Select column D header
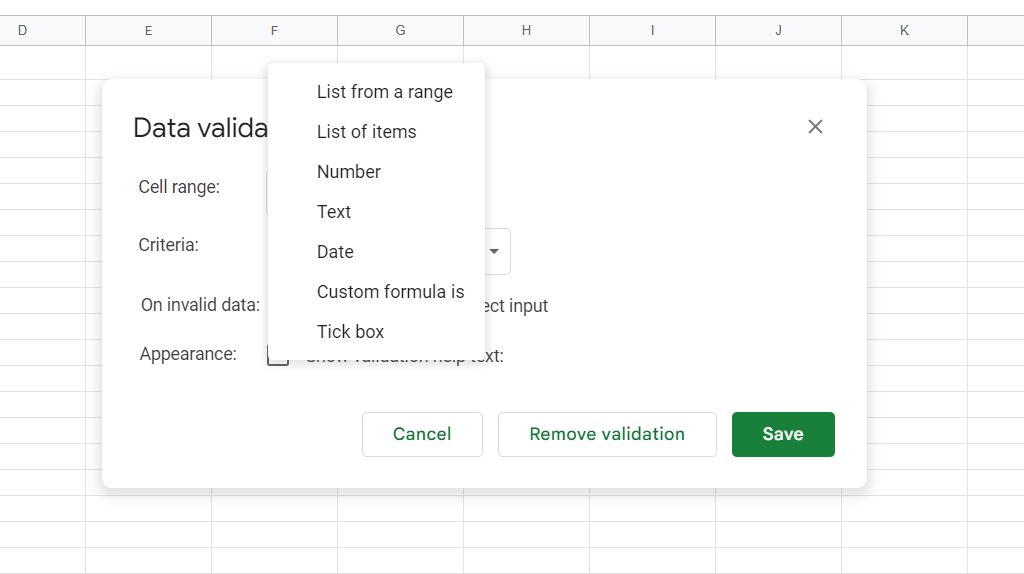Screen dimensions: 1024x574 23,31
